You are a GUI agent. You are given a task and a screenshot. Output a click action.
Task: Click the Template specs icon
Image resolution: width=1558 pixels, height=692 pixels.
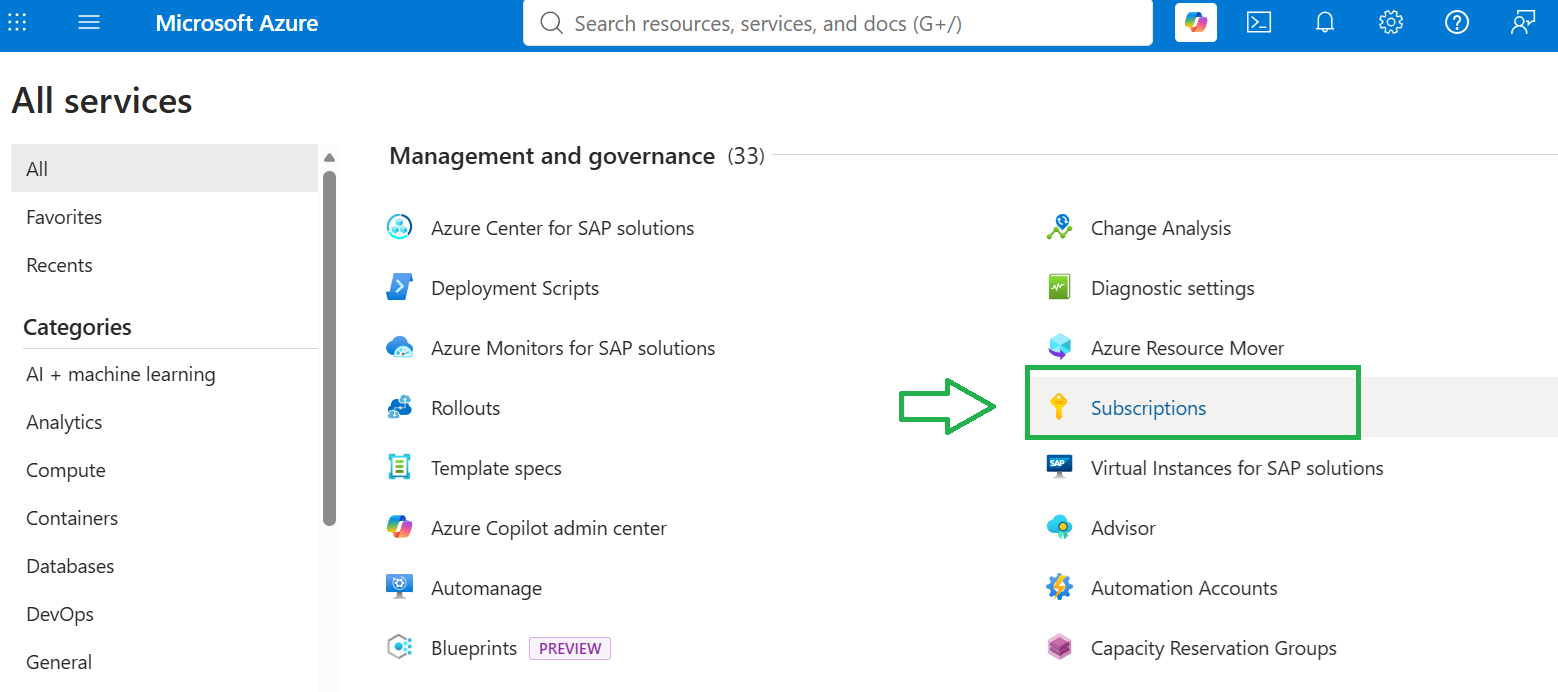click(399, 468)
